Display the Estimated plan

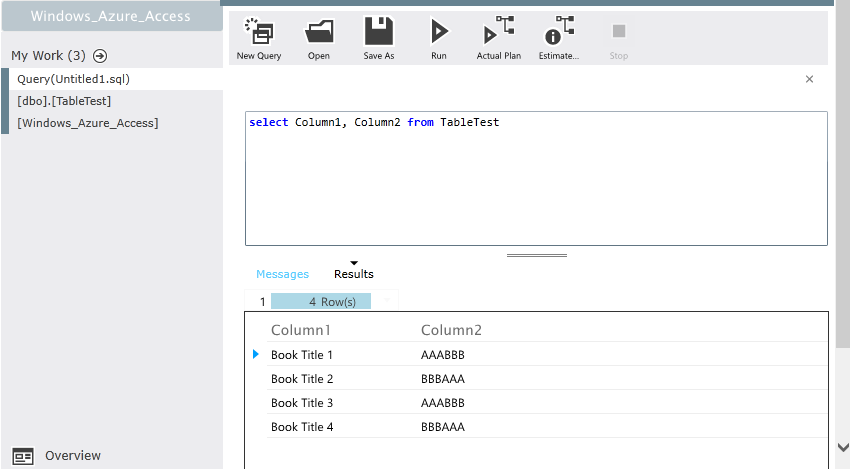pyautogui.click(x=559, y=34)
